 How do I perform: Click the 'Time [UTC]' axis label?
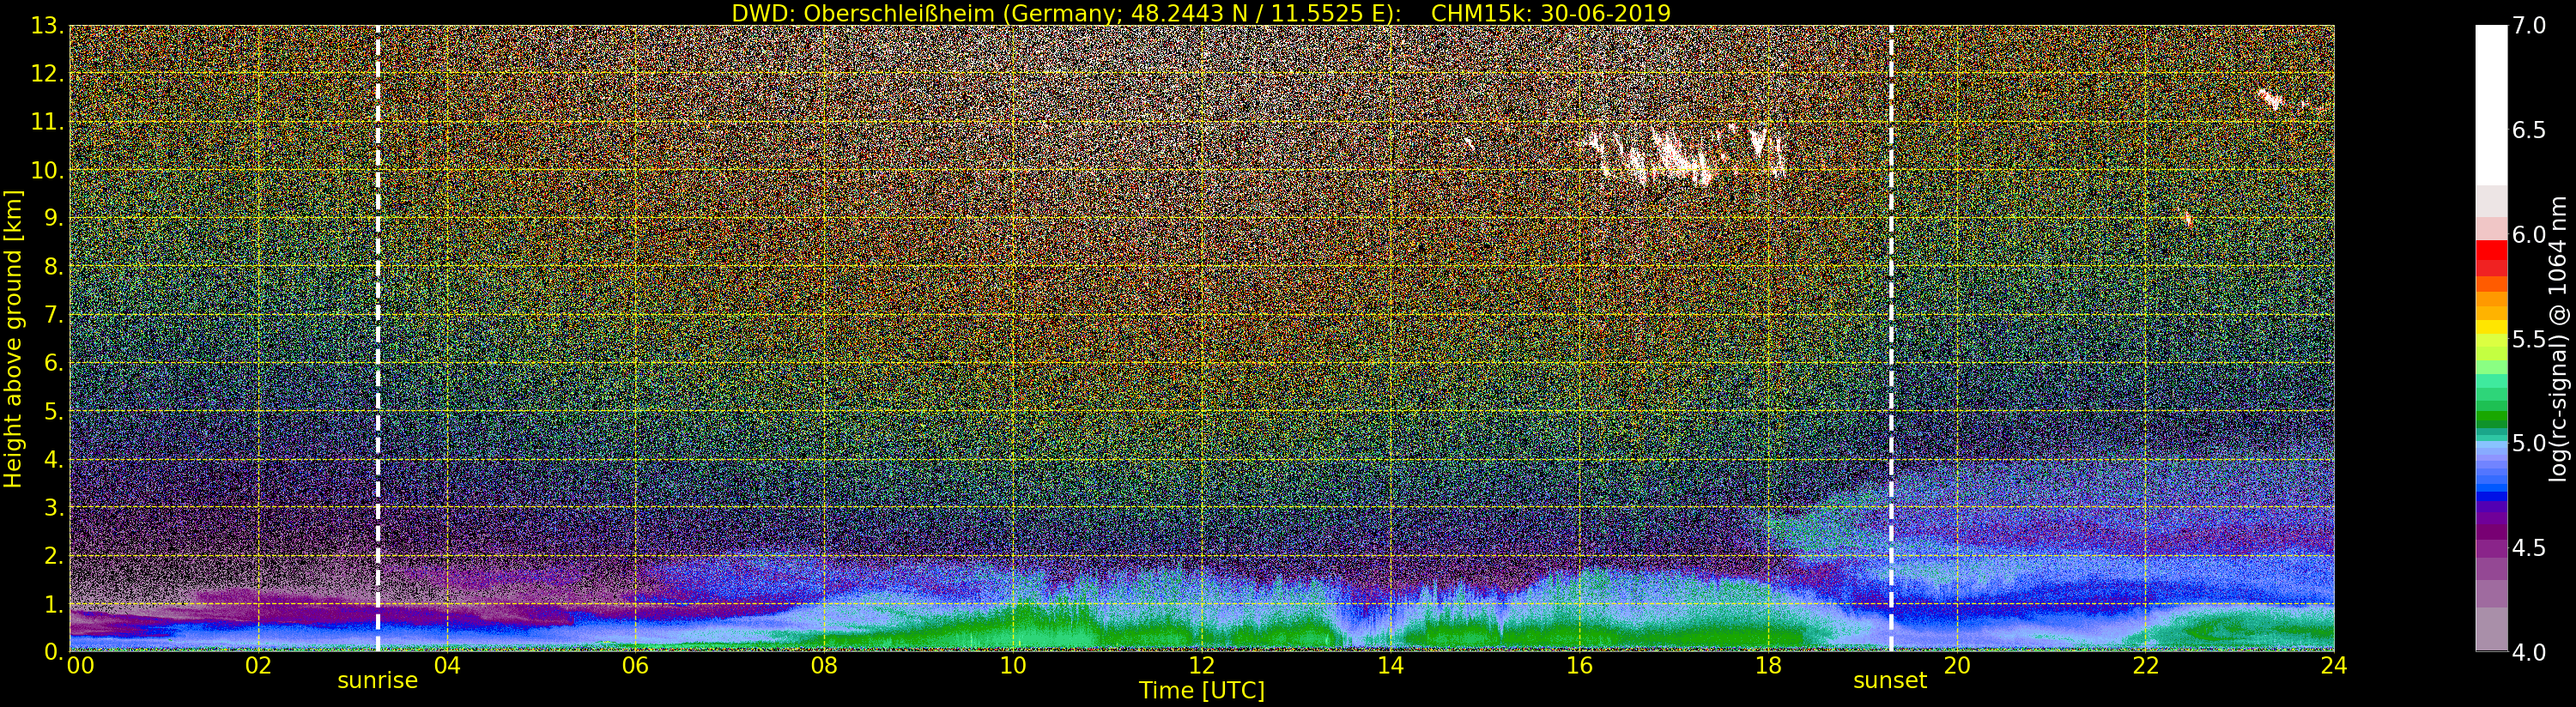(1202, 690)
